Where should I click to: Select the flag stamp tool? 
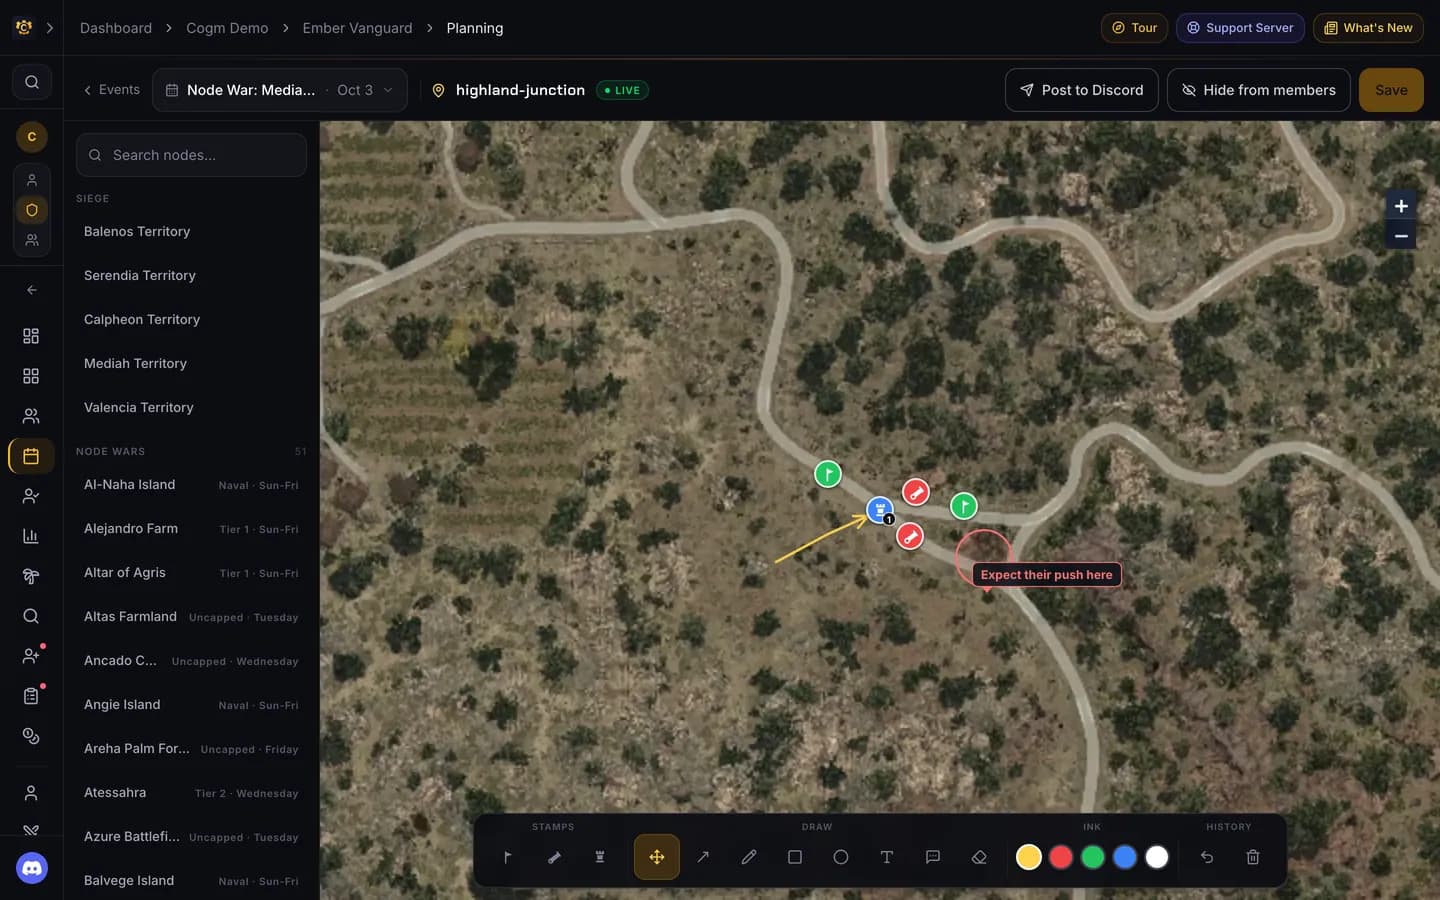pyautogui.click(x=508, y=857)
